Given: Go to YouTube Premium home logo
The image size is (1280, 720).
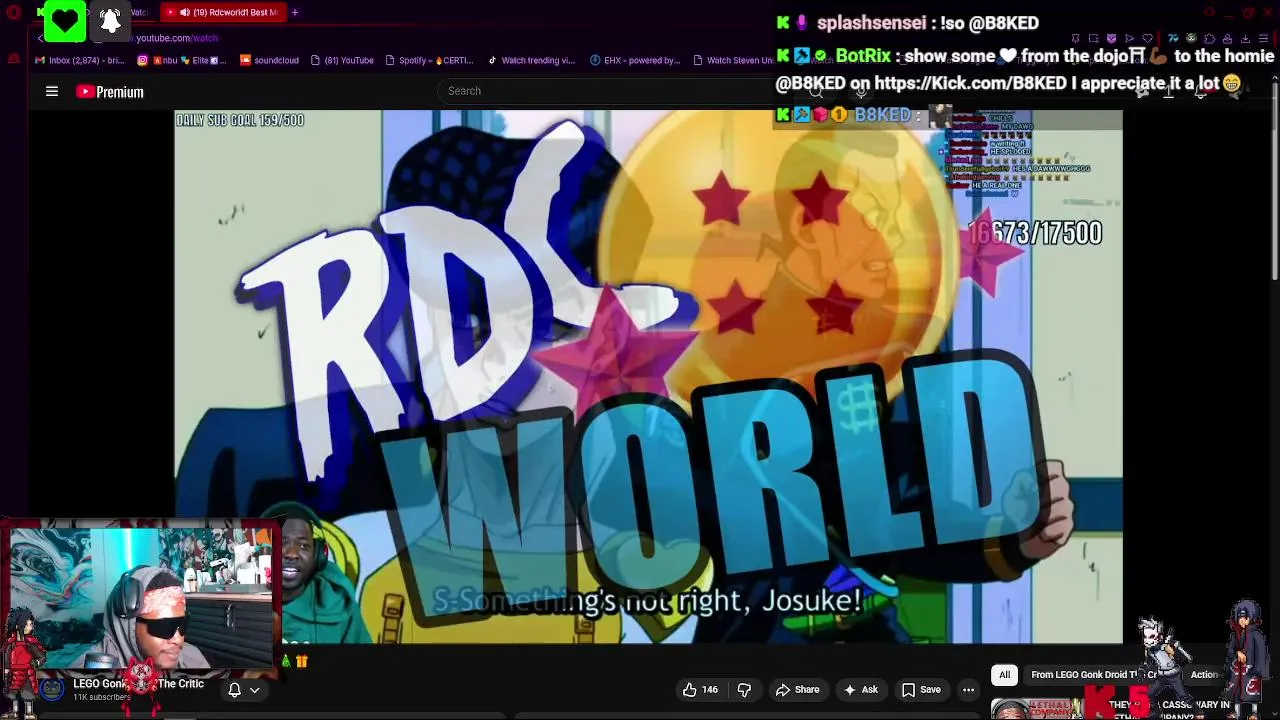Looking at the screenshot, I should [x=110, y=91].
